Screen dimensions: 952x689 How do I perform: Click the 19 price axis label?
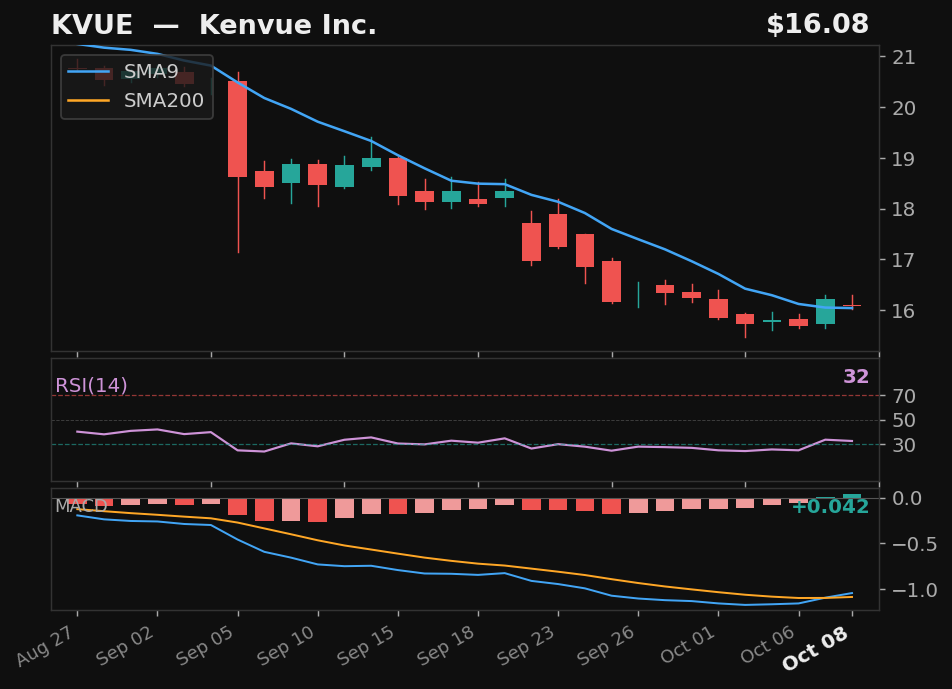click(903, 159)
